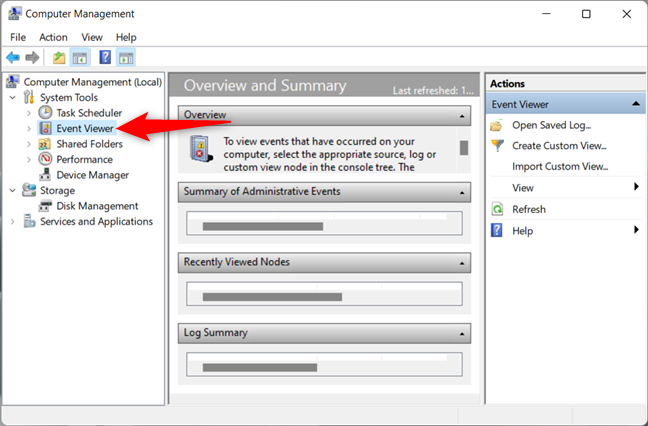
Task: Select Disk Management in console tree
Action: tap(98, 206)
